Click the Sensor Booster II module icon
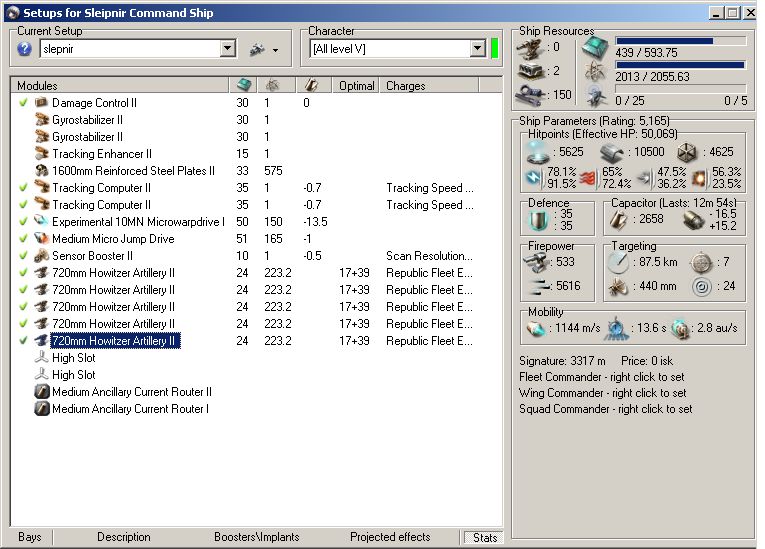This screenshot has width=765, height=549. point(41,256)
